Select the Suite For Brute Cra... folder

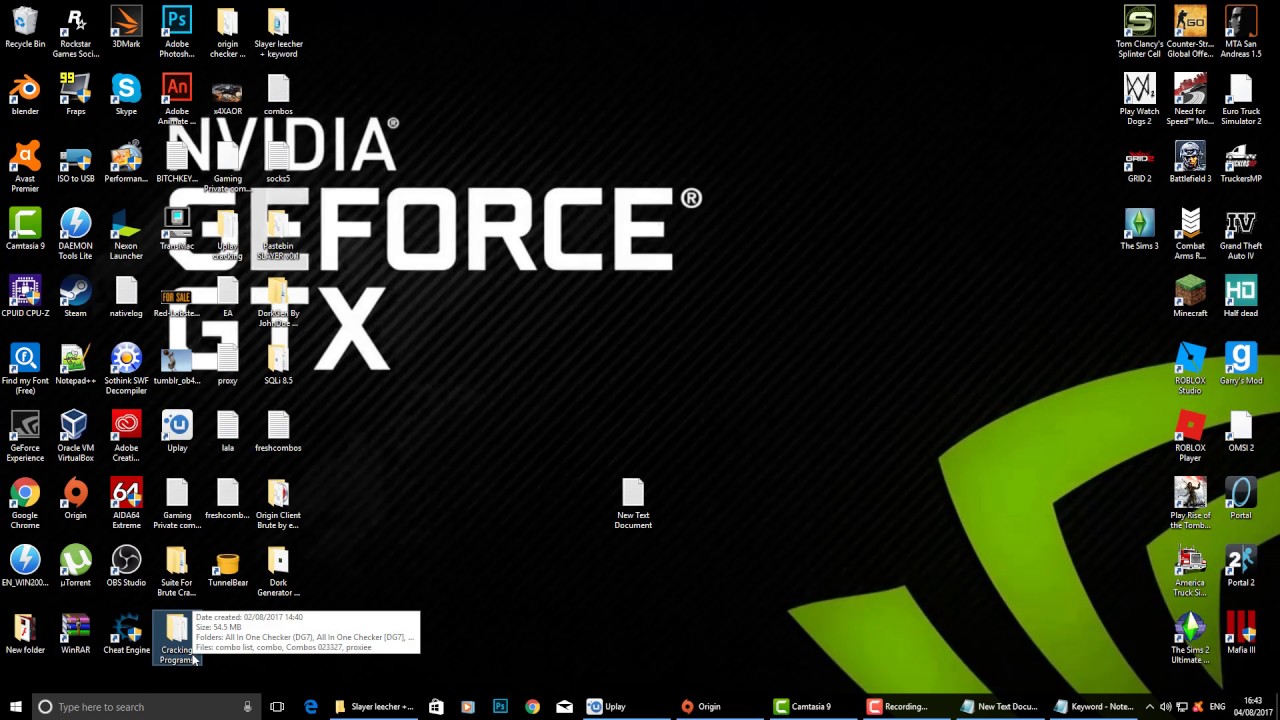(x=177, y=571)
